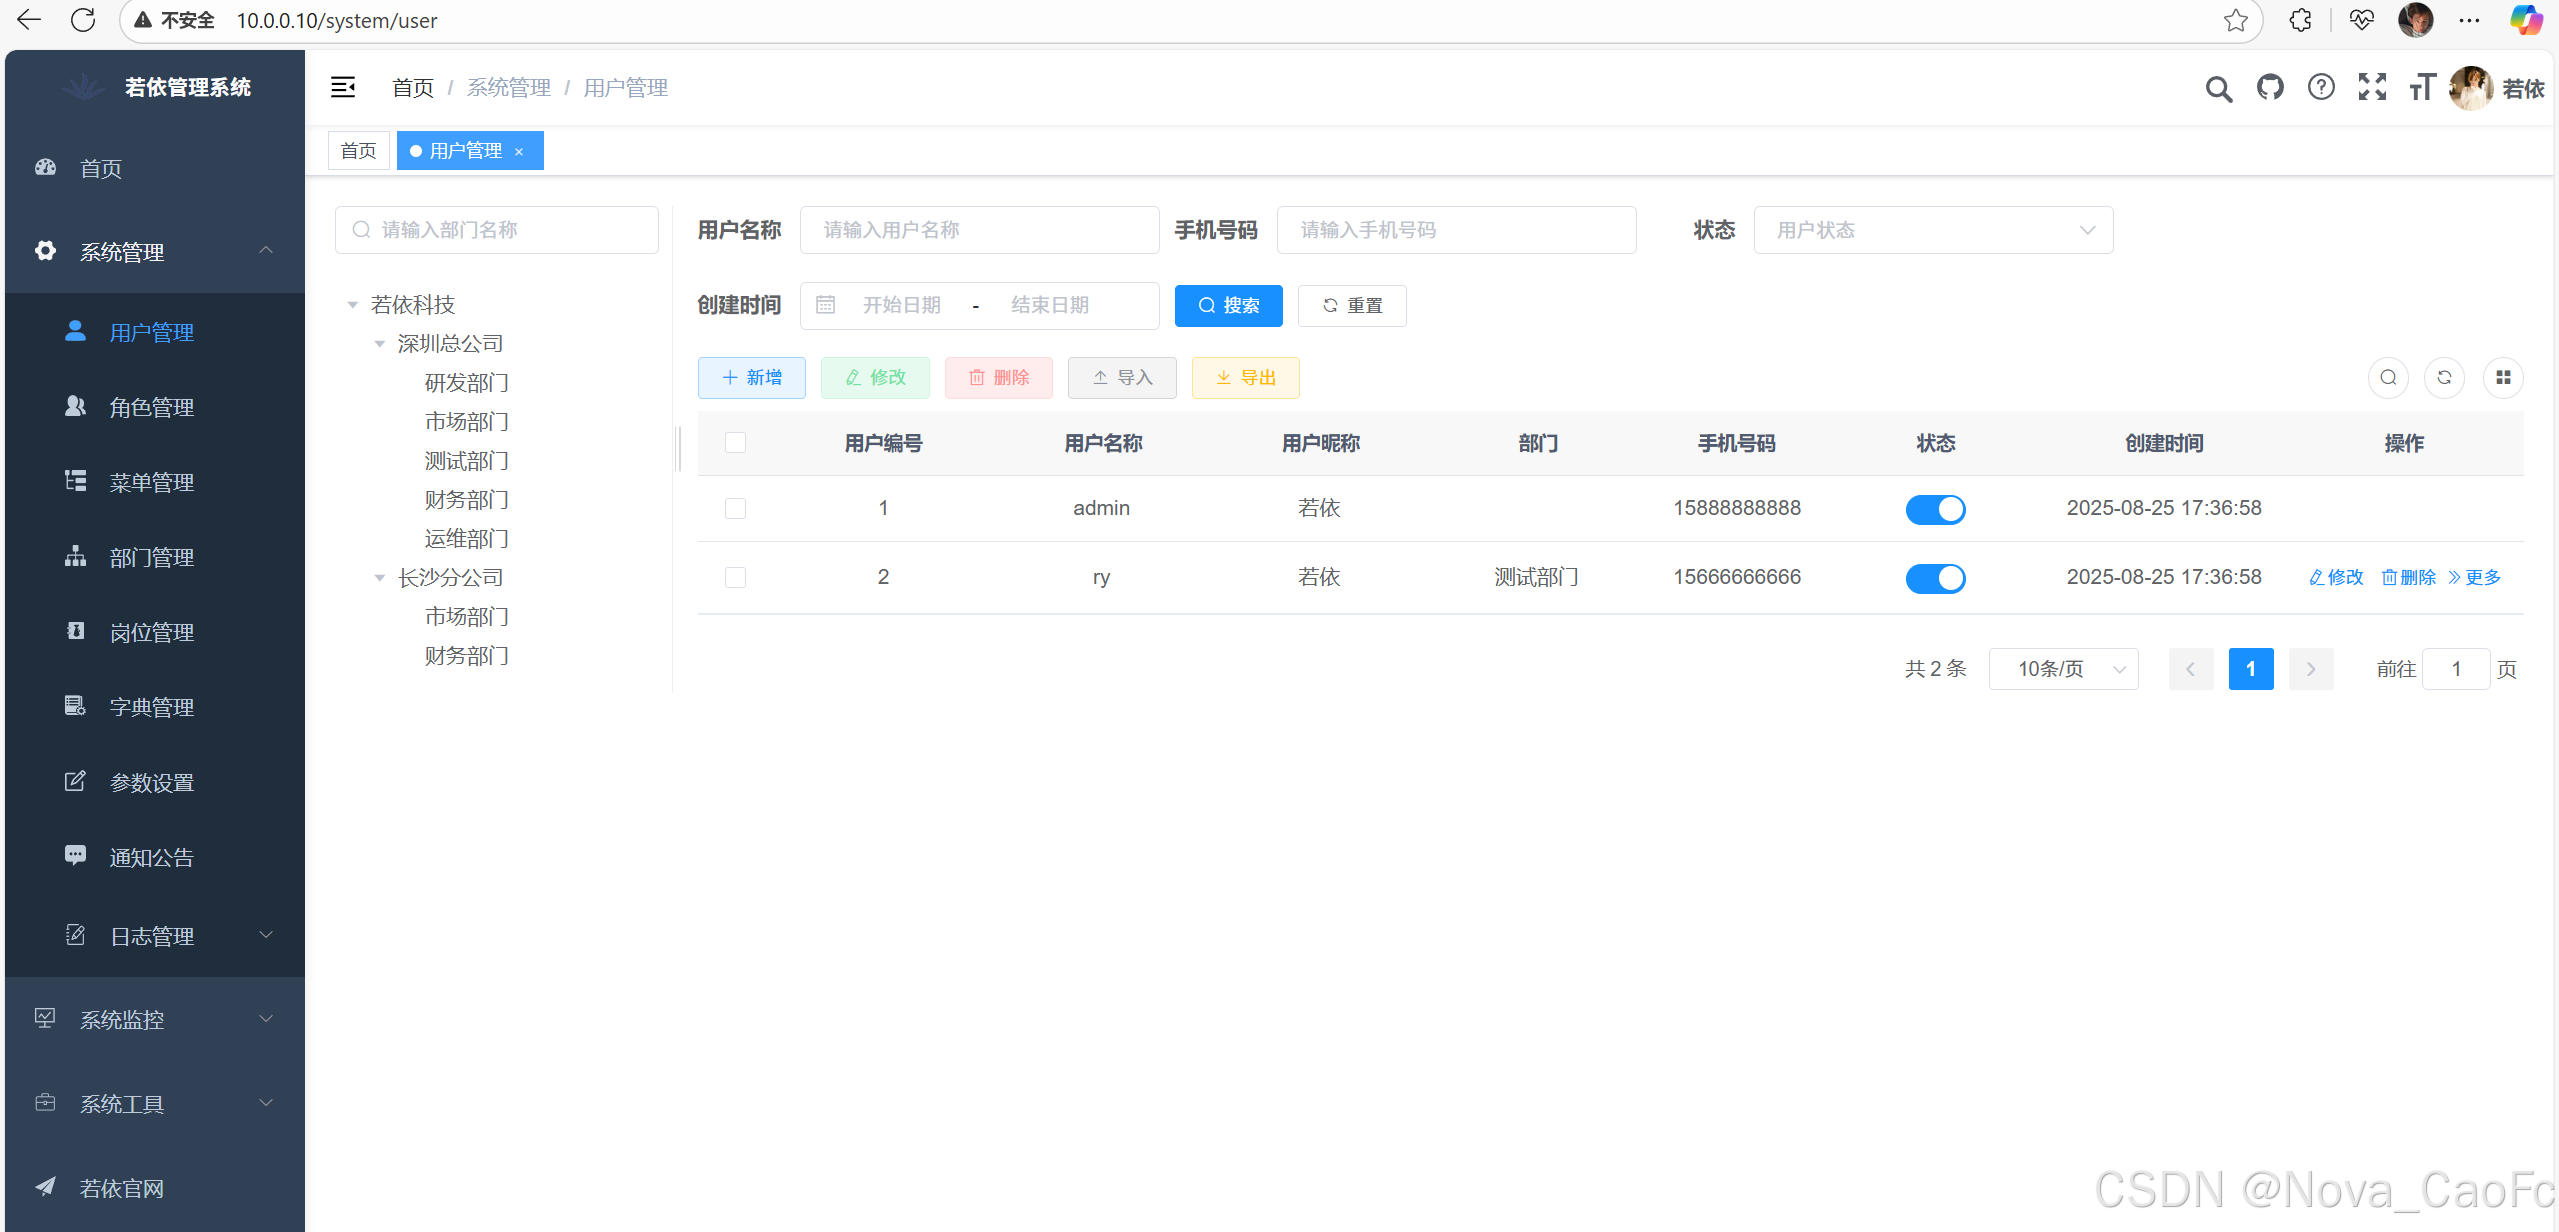
Task: Focus the 请输入手机号码 input field
Action: 1457,230
